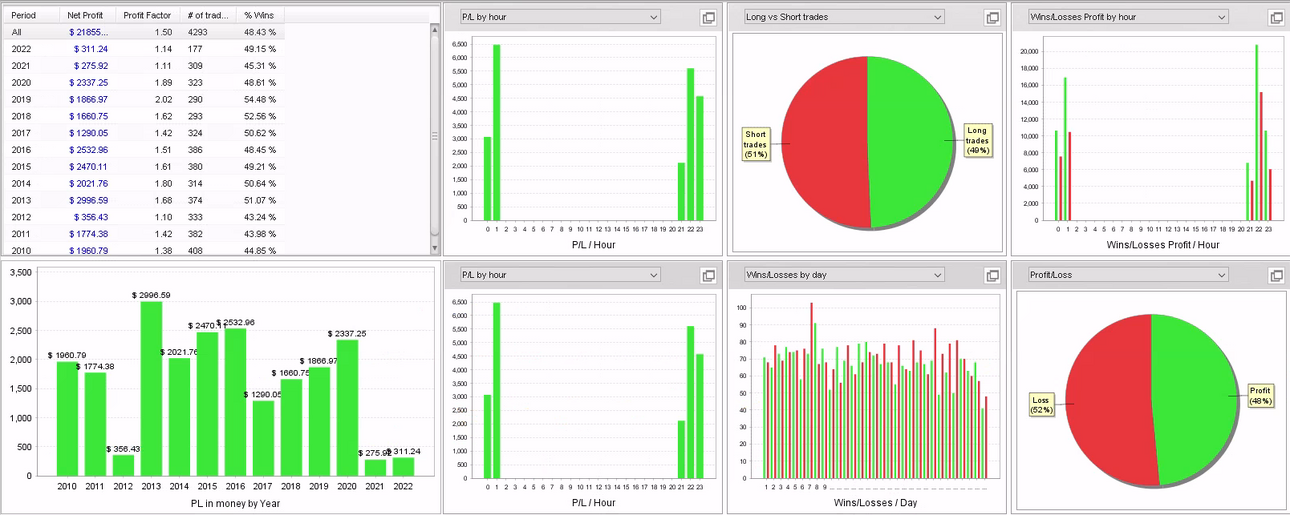Click the 2010 bar in PL by Year chart

[67, 419]
